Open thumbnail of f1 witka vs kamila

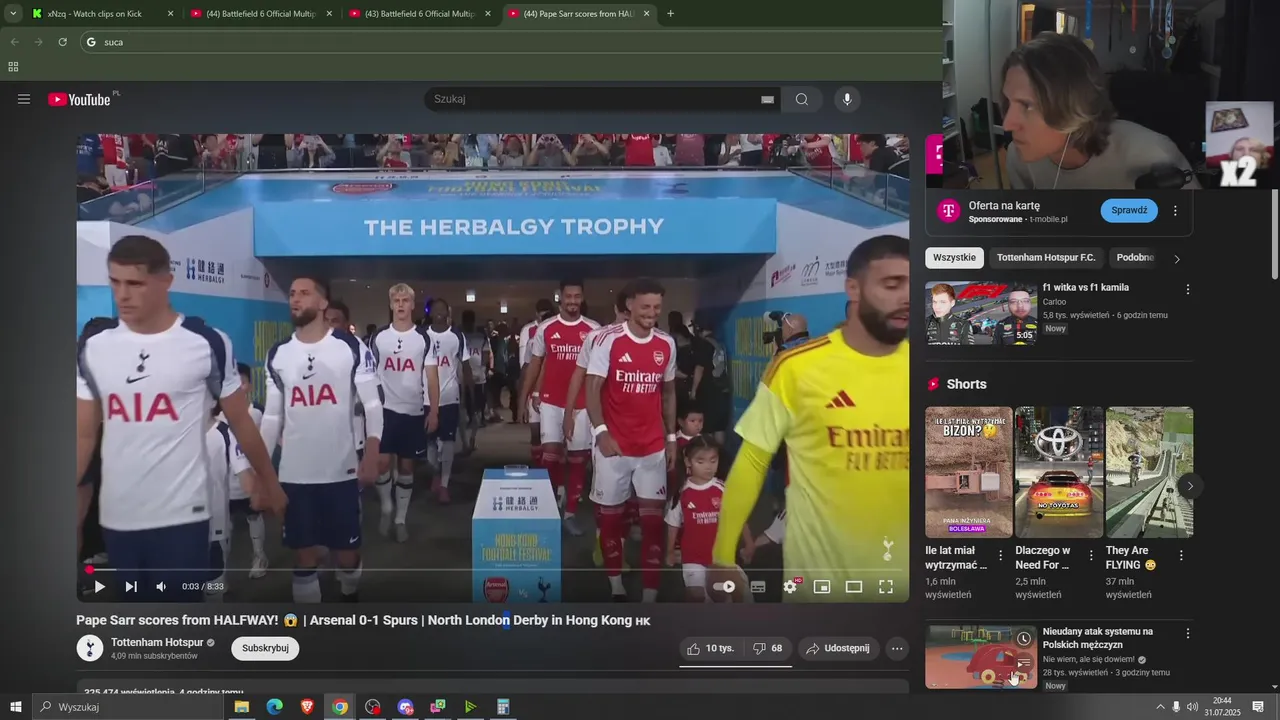(x=981, y=313)
